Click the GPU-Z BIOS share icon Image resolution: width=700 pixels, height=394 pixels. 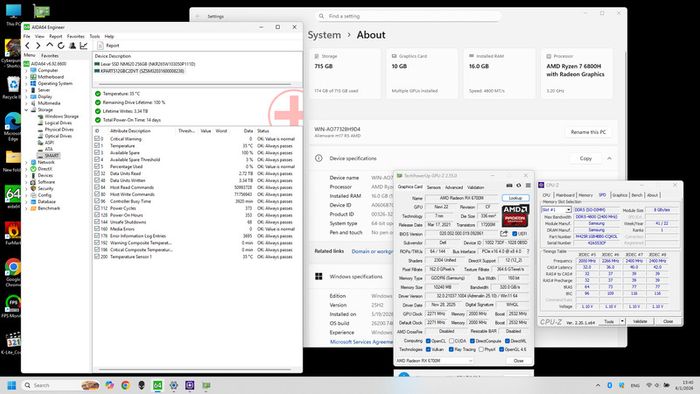click(x=504, y=233)
